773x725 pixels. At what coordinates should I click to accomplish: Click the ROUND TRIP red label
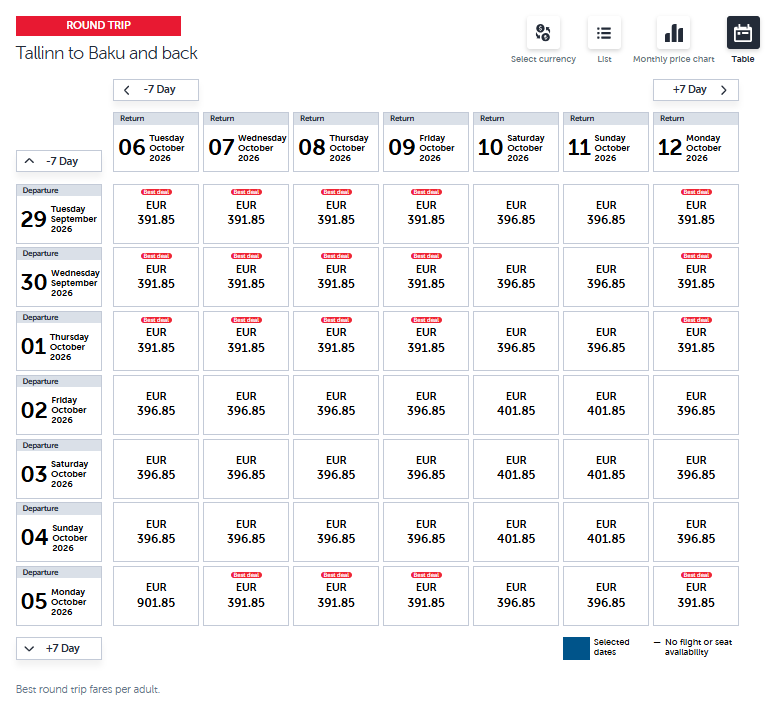tap(98, 26)
